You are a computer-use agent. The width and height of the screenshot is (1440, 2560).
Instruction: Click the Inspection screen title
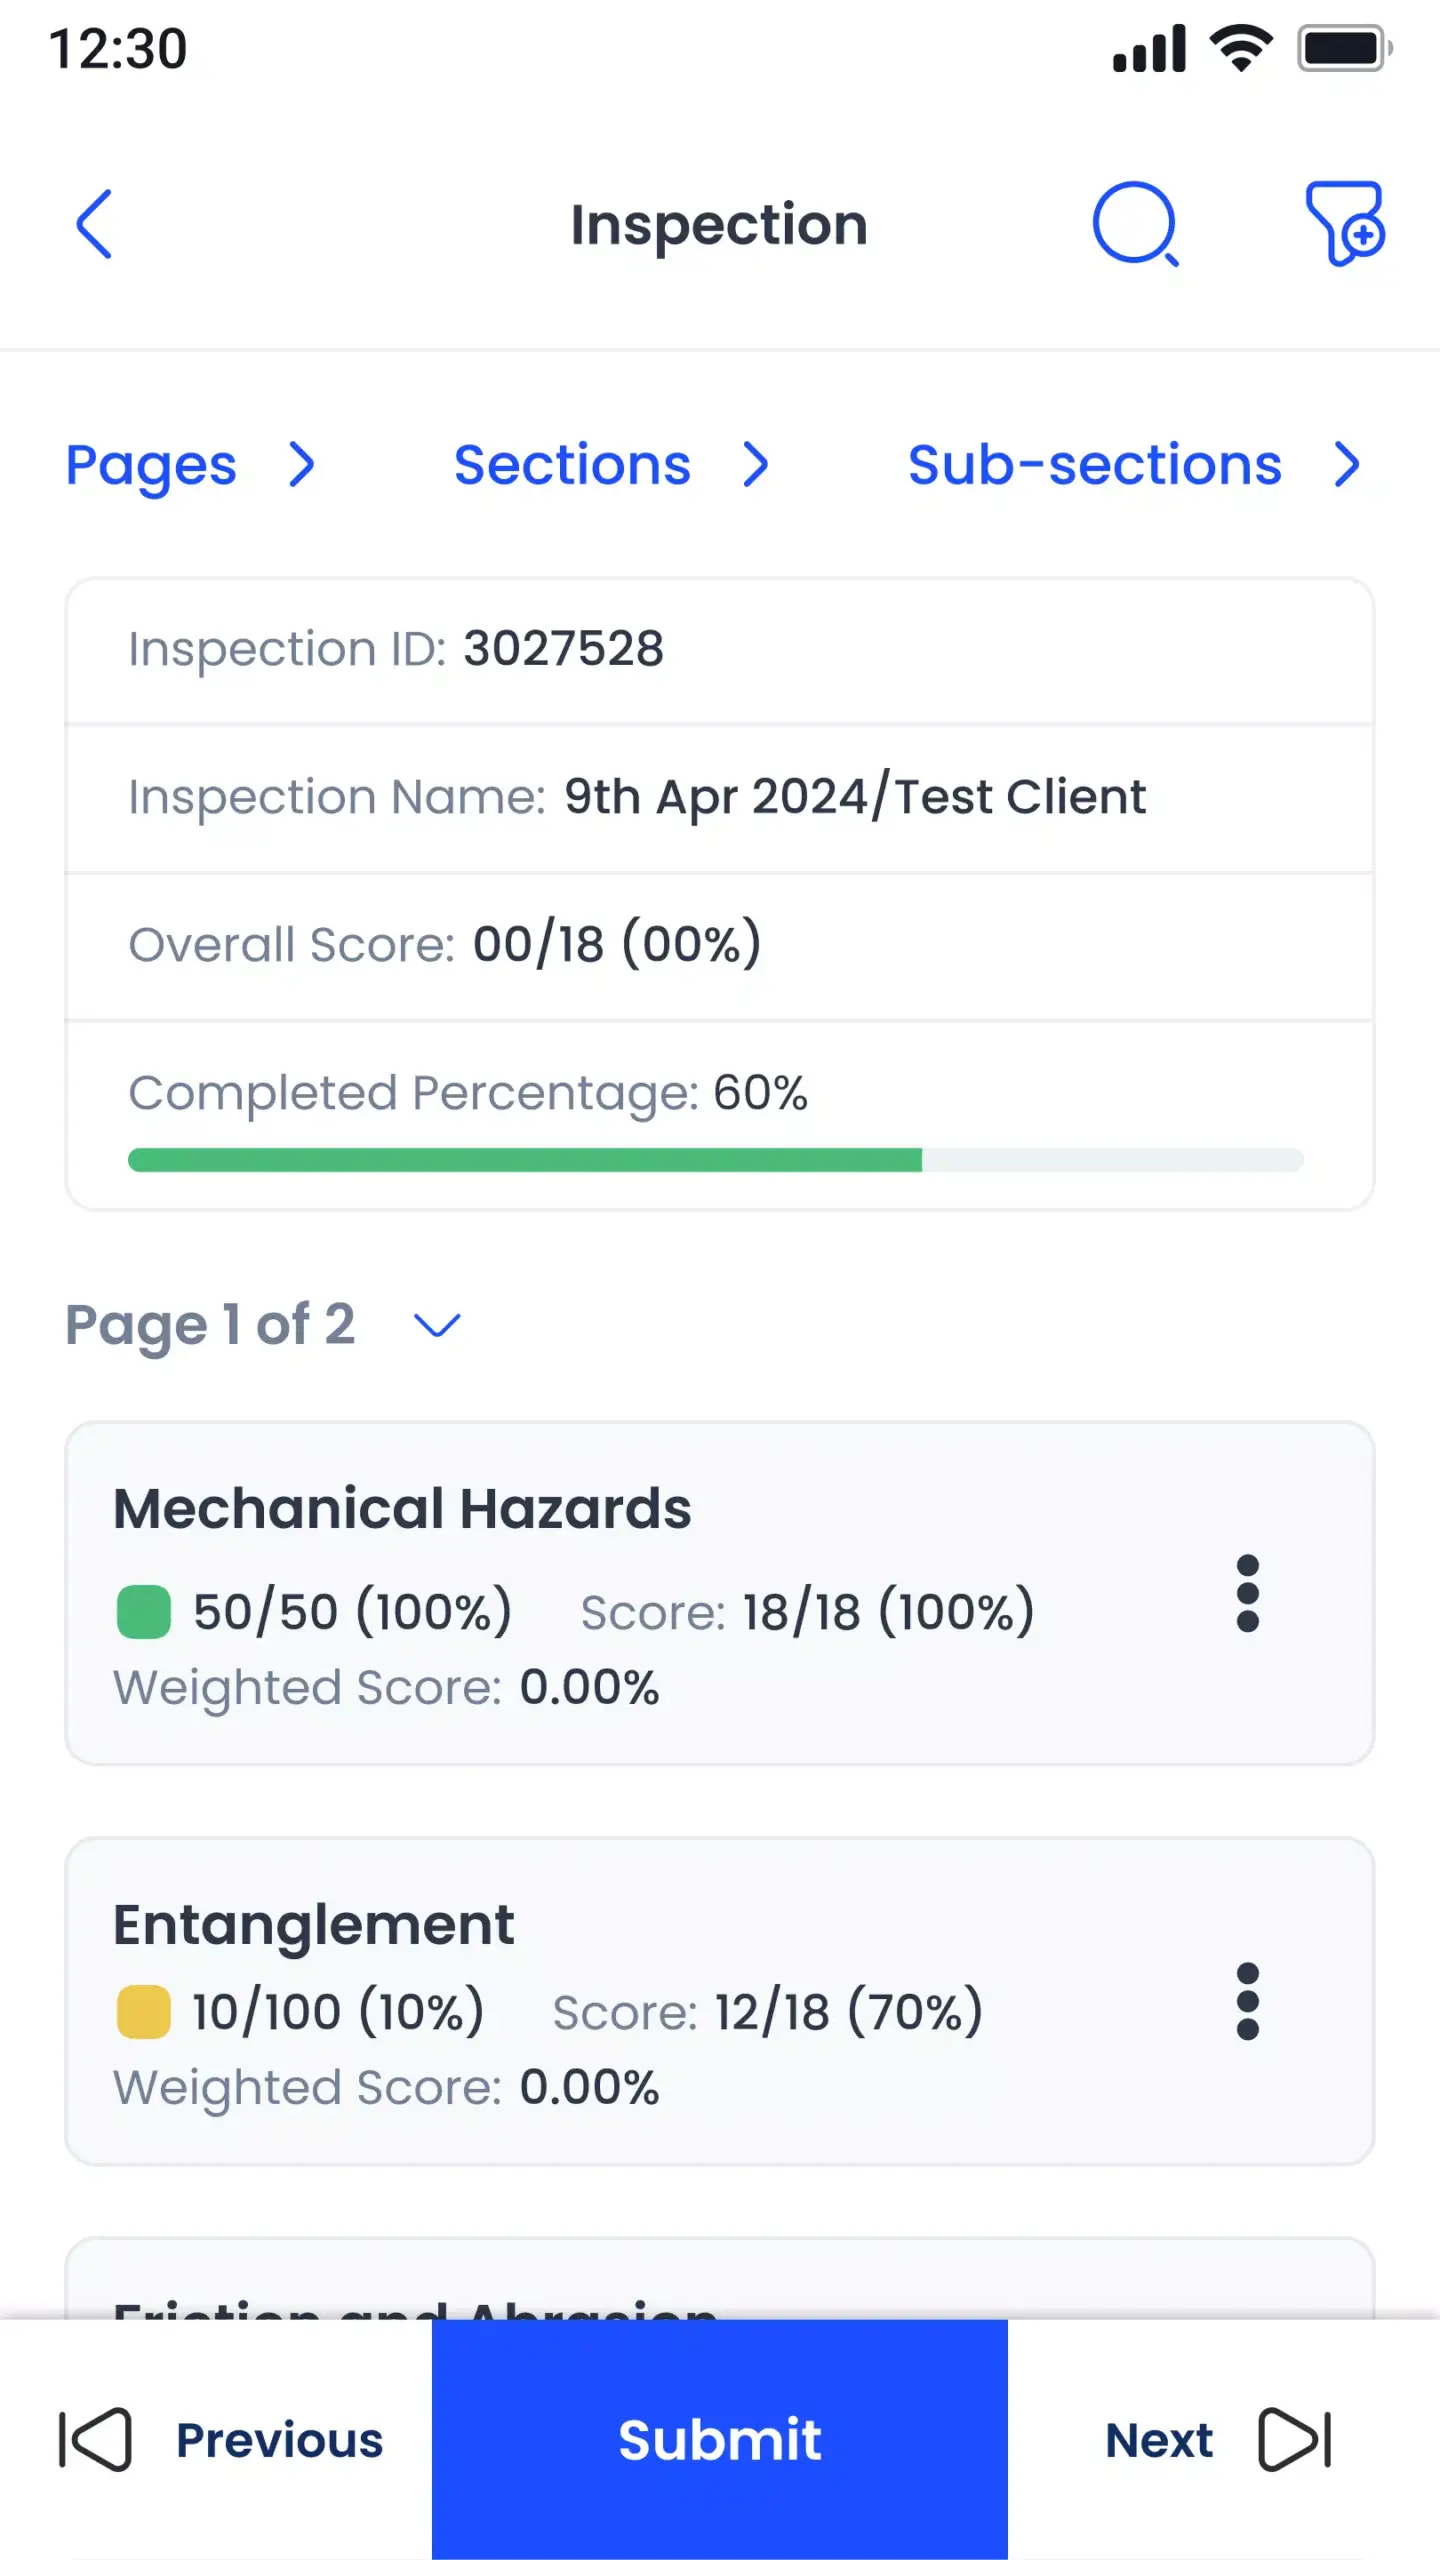click(x=719, y=226)
